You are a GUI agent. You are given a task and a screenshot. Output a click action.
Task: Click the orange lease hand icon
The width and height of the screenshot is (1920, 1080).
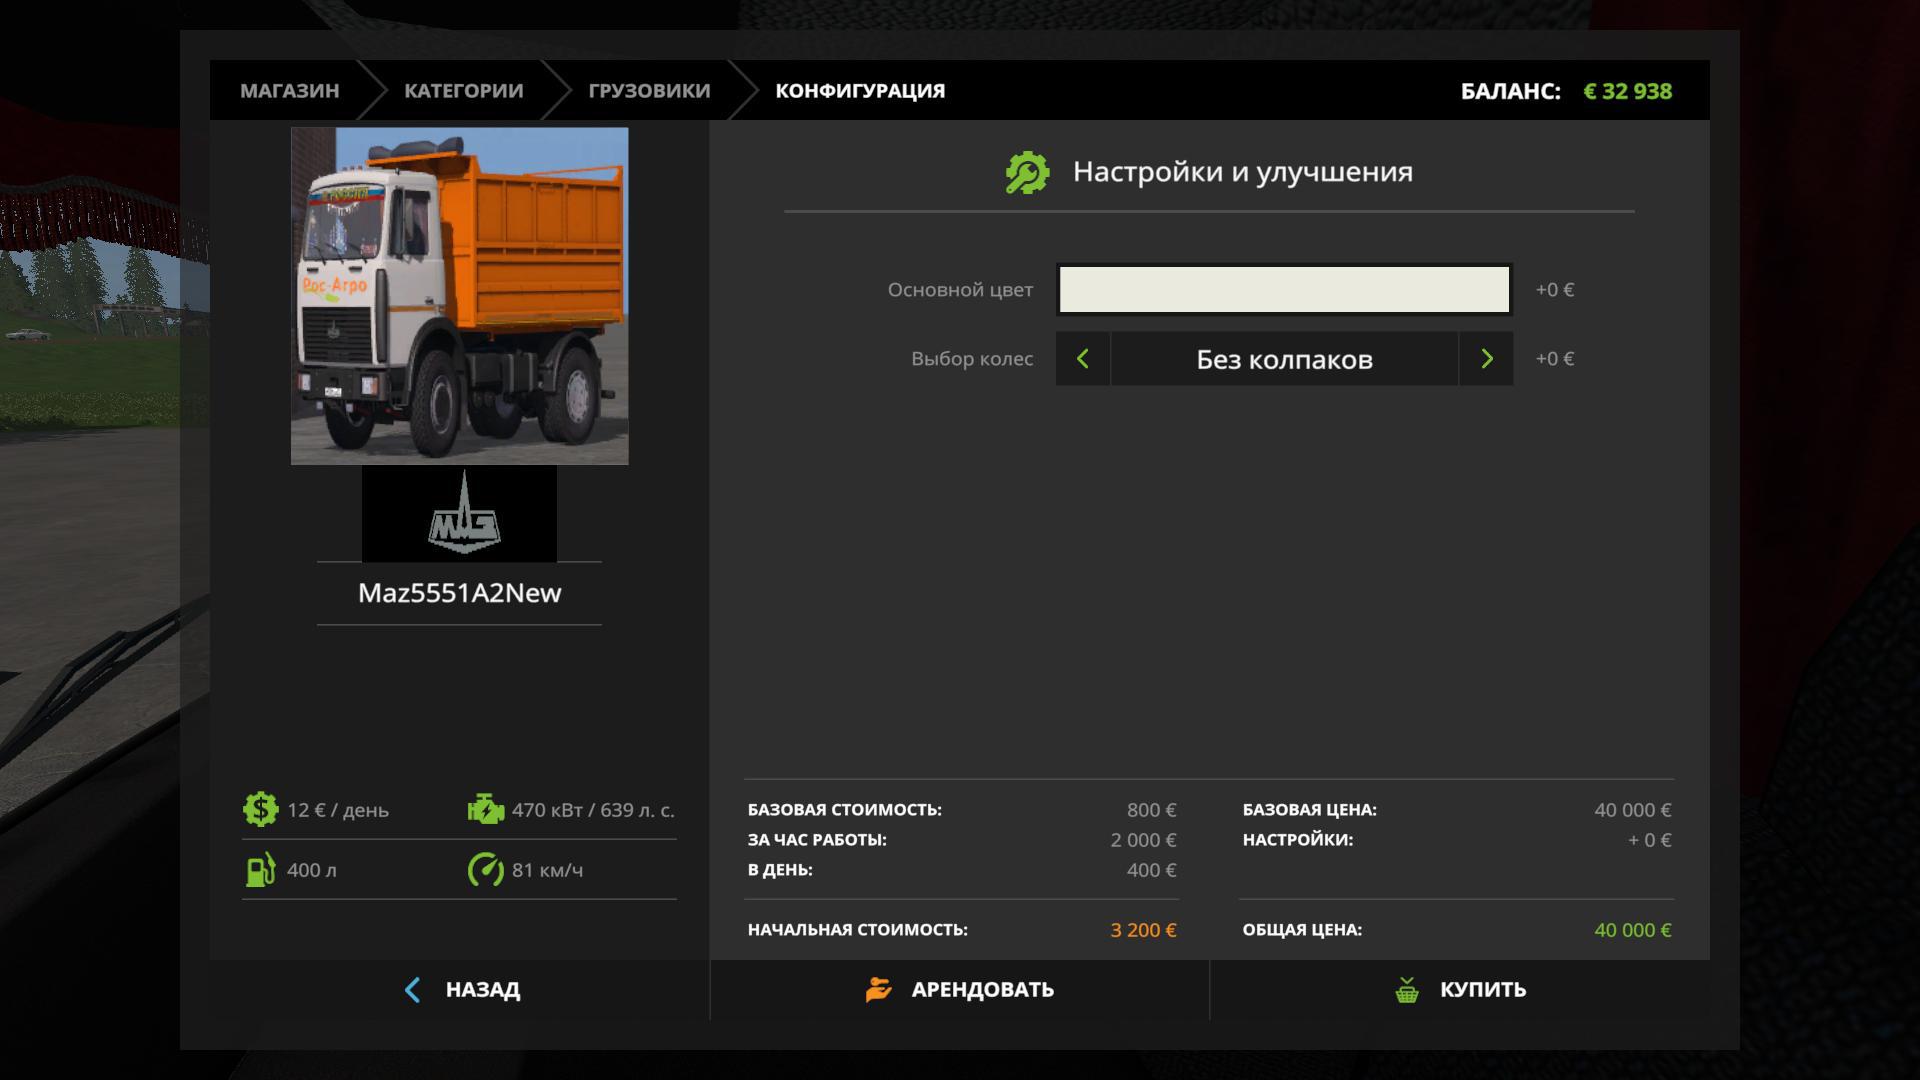[x=878, y=990]
